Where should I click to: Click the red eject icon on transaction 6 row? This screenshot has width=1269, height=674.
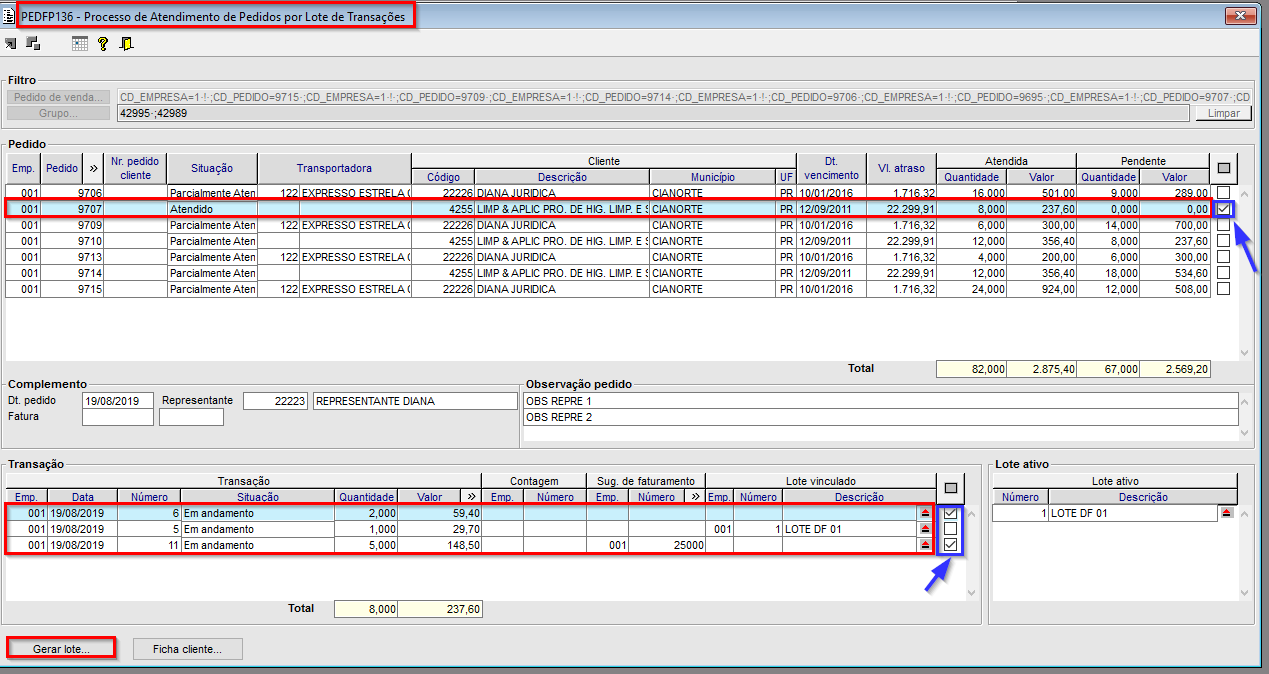click(x=925, y=513)
